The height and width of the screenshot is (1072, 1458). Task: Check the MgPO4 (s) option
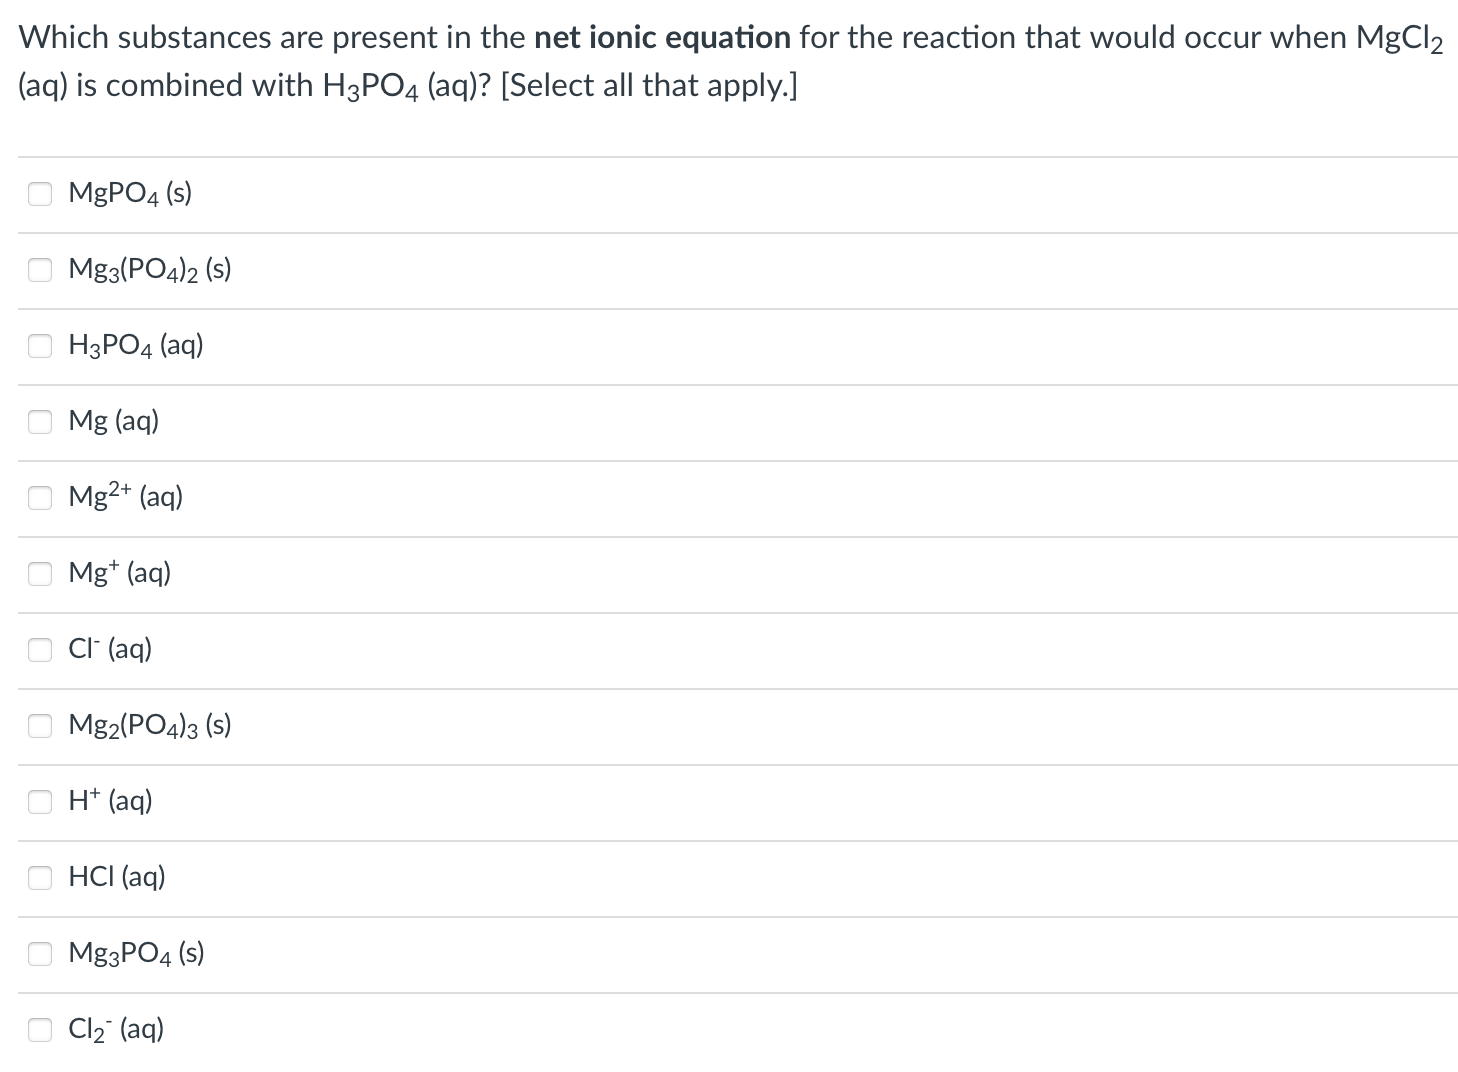point(40,194)
